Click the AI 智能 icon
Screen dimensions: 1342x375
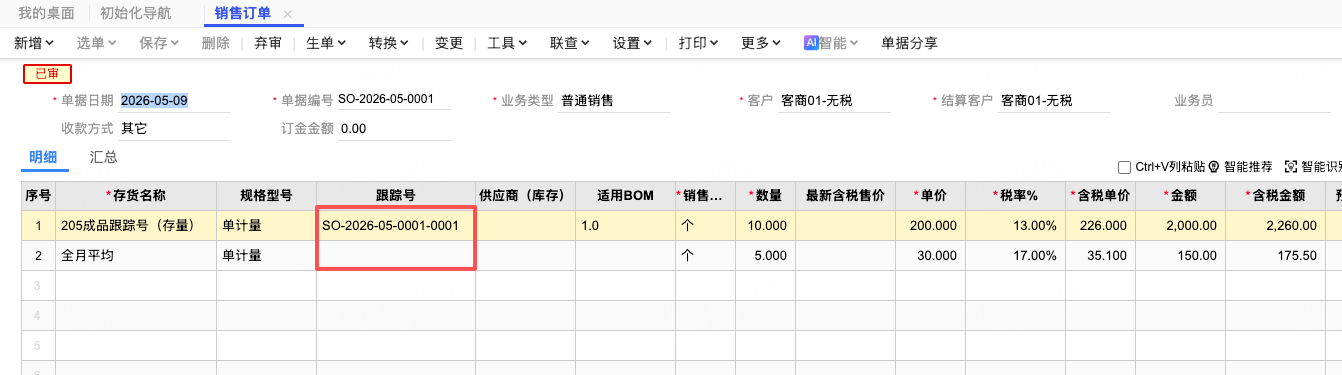click(x=811, y=43)
